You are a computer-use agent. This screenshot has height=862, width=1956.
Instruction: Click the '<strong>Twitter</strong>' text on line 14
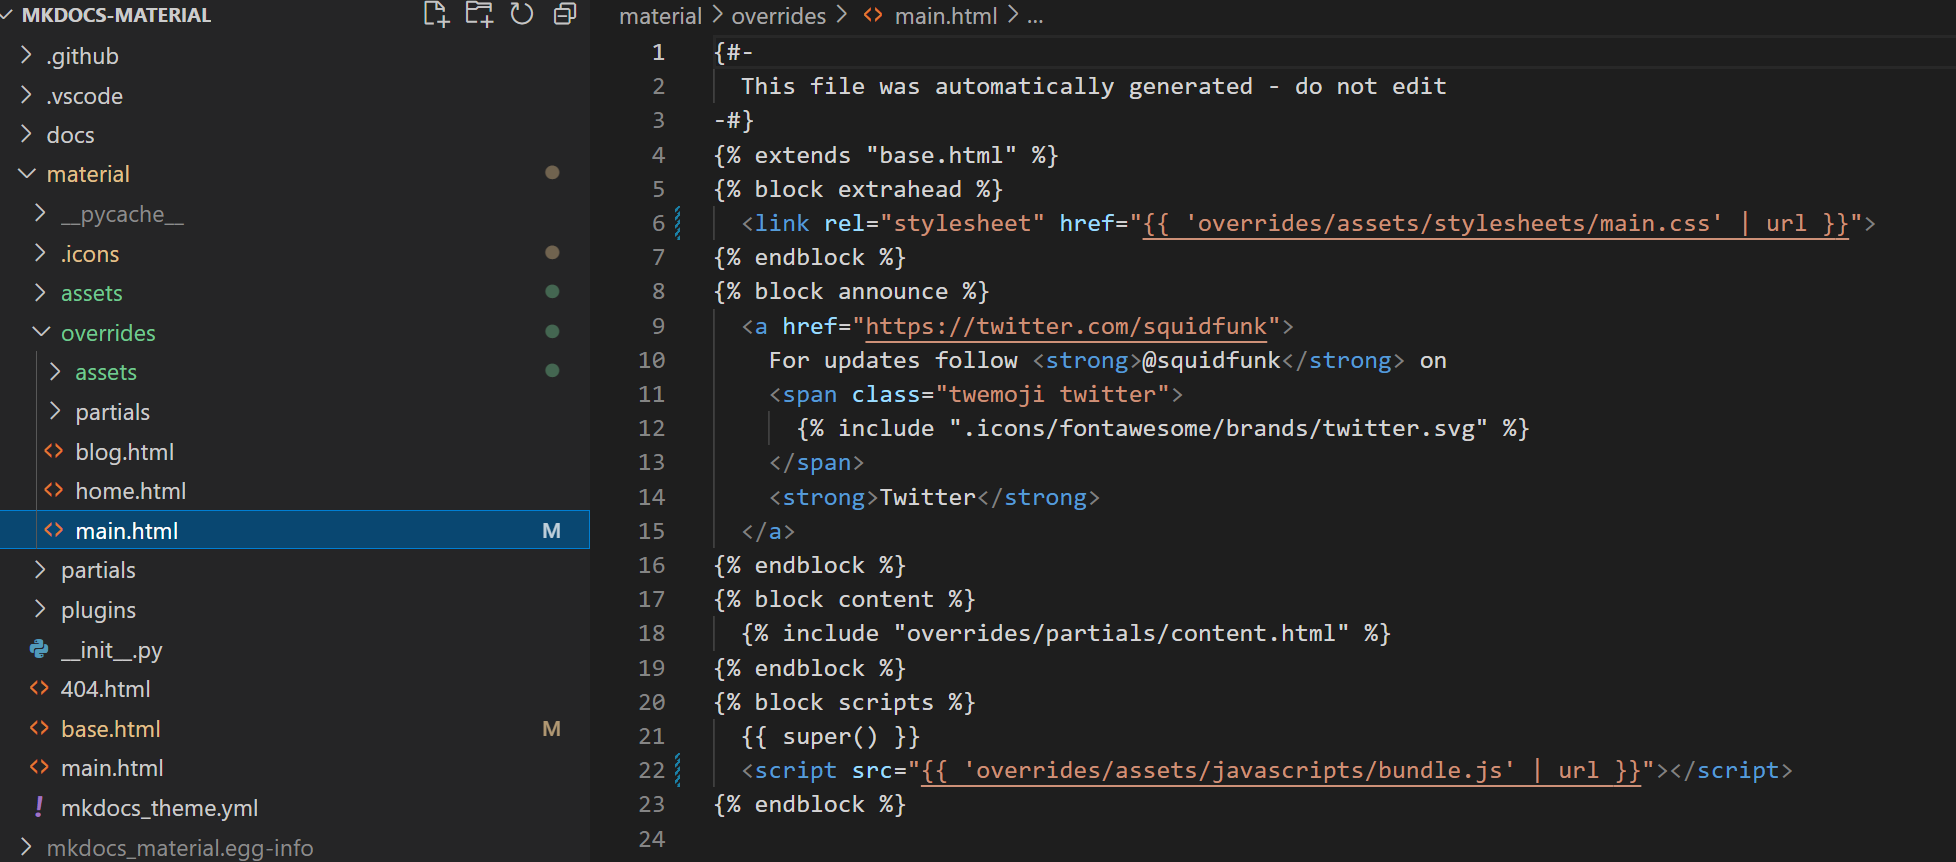934,497
